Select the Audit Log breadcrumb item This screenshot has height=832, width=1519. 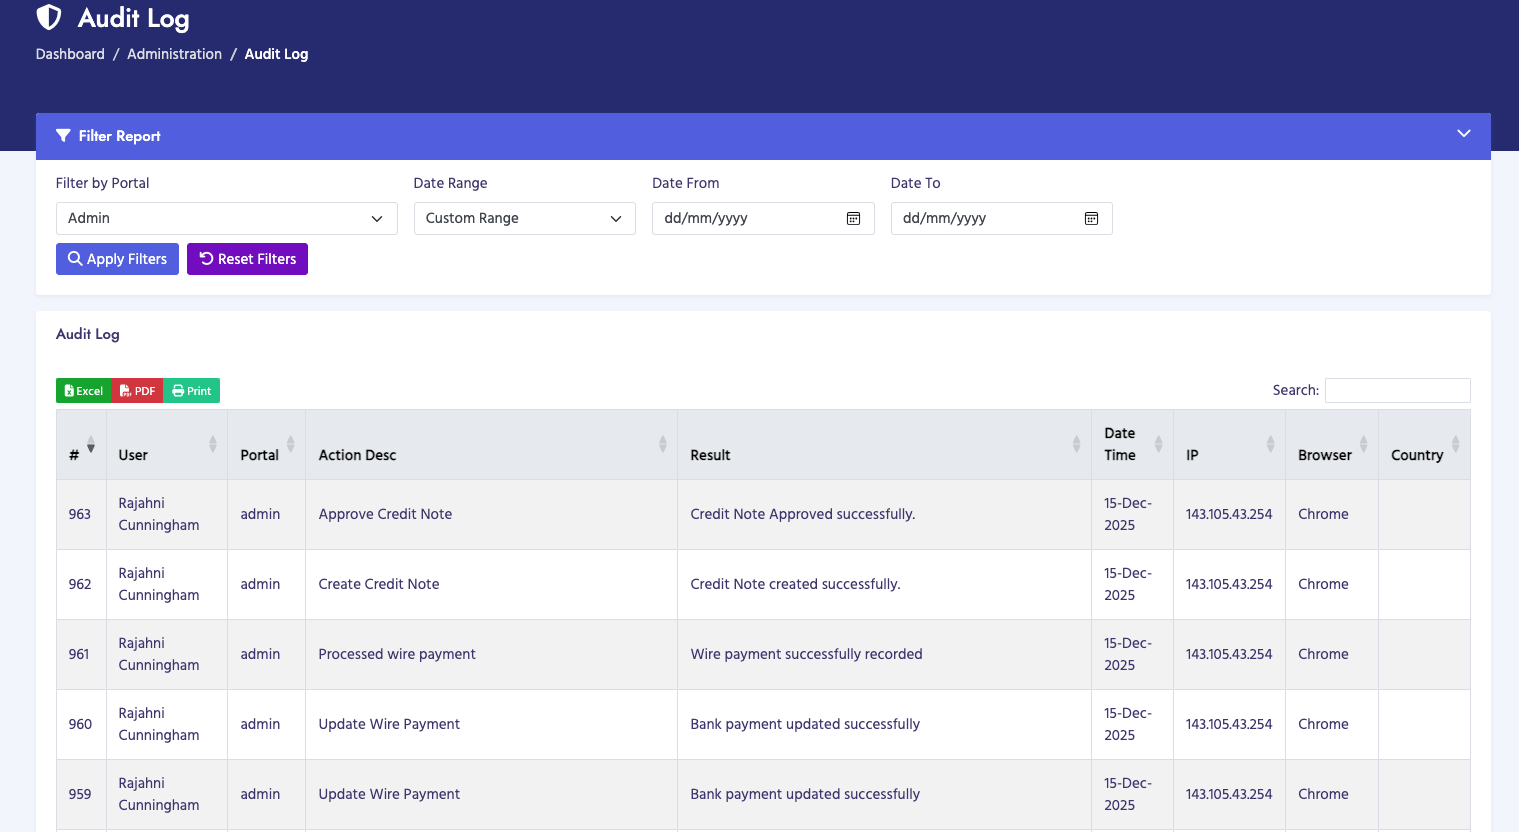pos(276,54)
